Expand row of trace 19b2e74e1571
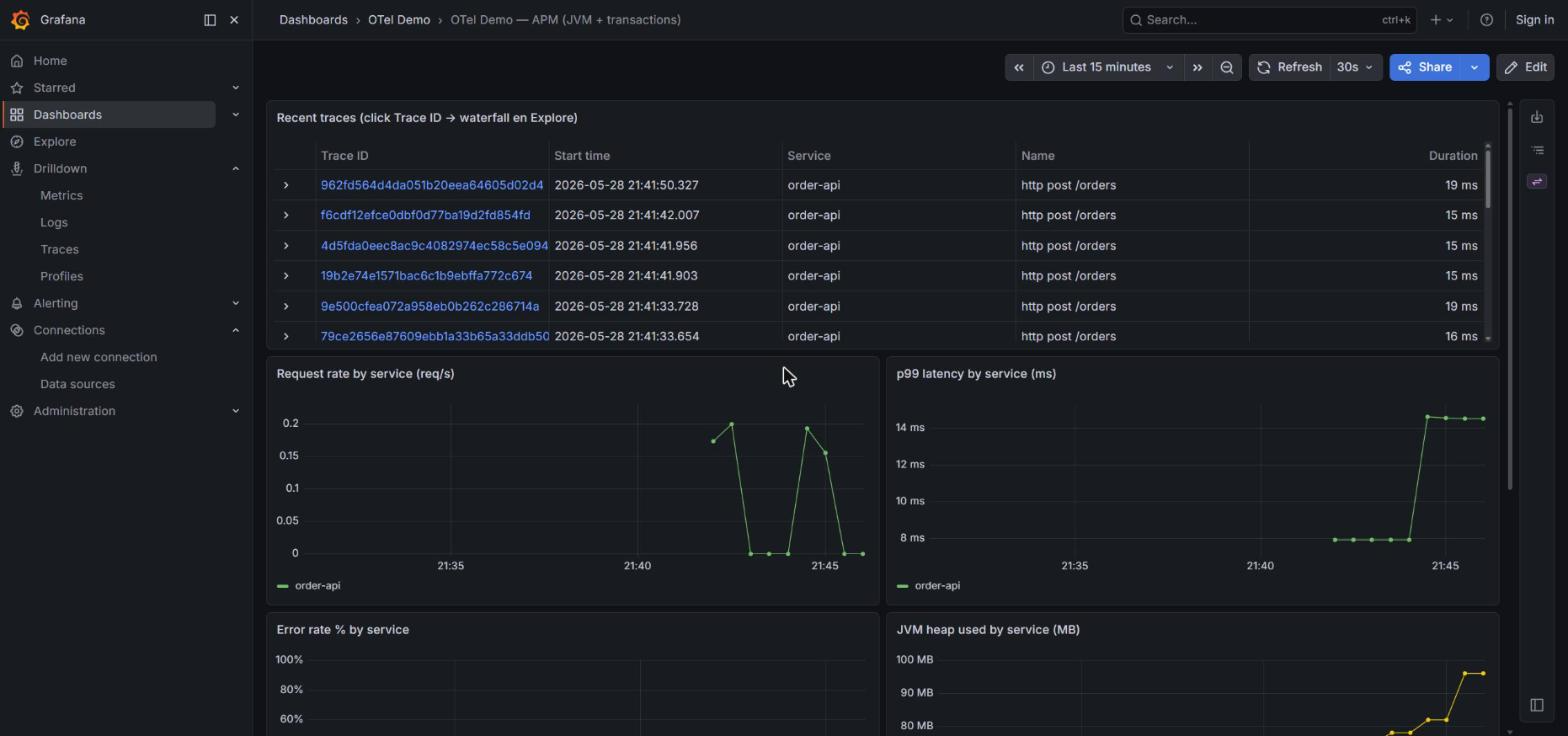 286,276
